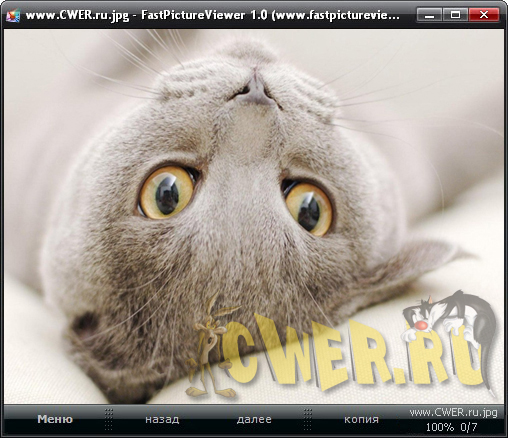Click the www.CWER.ru.jpg filename label
The height and width of the screenshot is (438, 508).
[x=453, y=413]
